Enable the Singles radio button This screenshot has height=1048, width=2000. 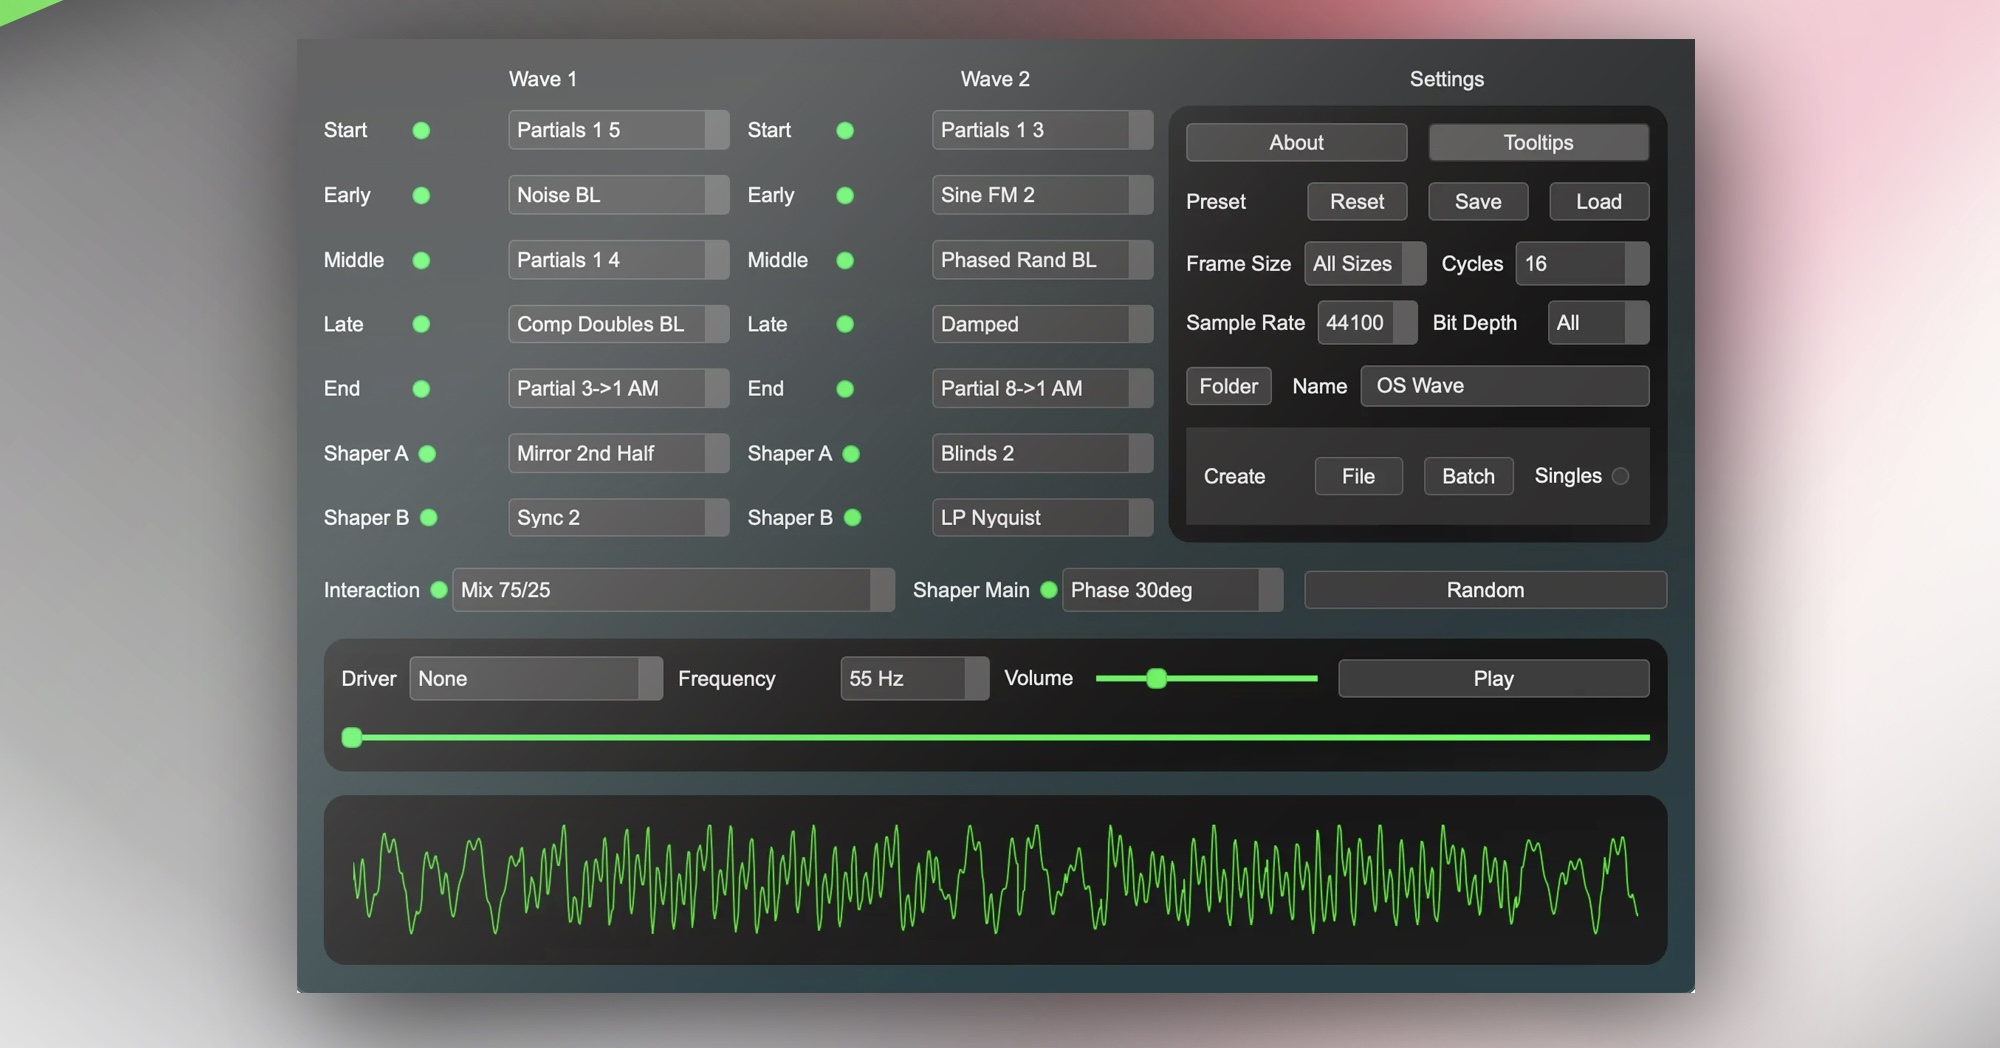(x=1620, y=477)
